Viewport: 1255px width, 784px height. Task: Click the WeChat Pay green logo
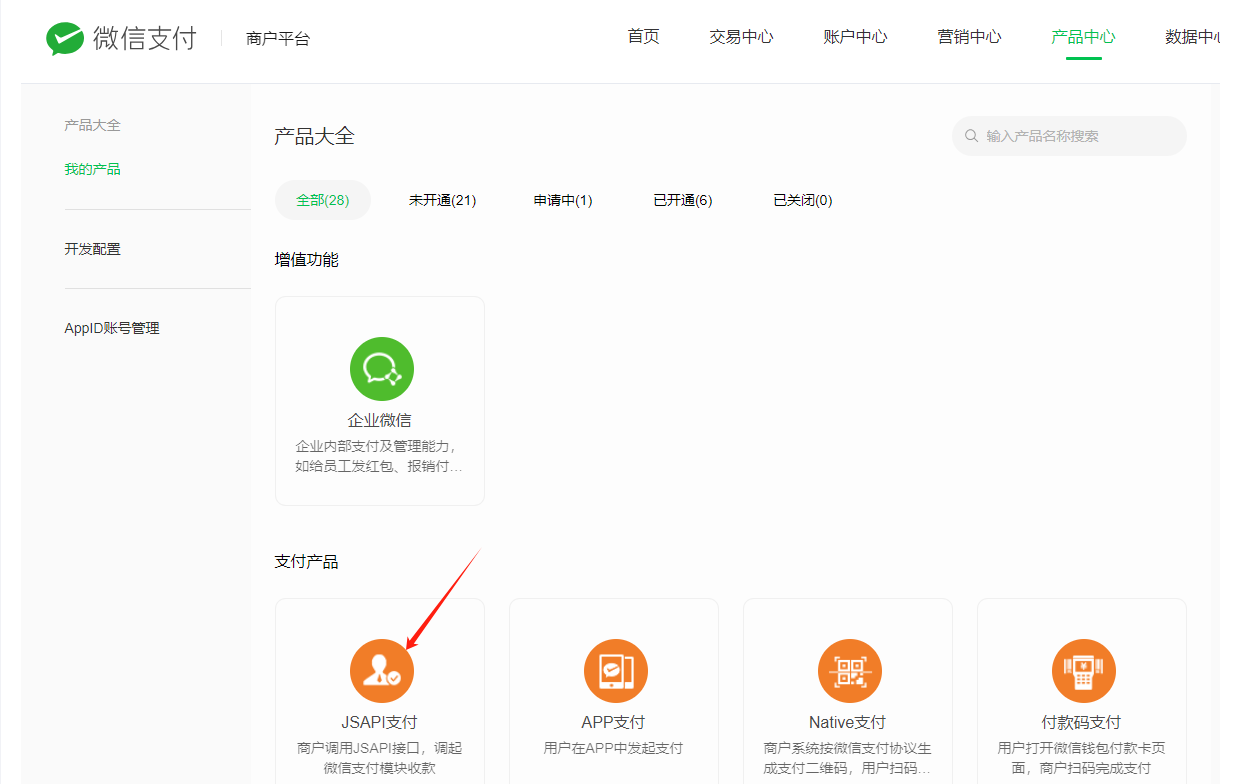click(65, 39)
